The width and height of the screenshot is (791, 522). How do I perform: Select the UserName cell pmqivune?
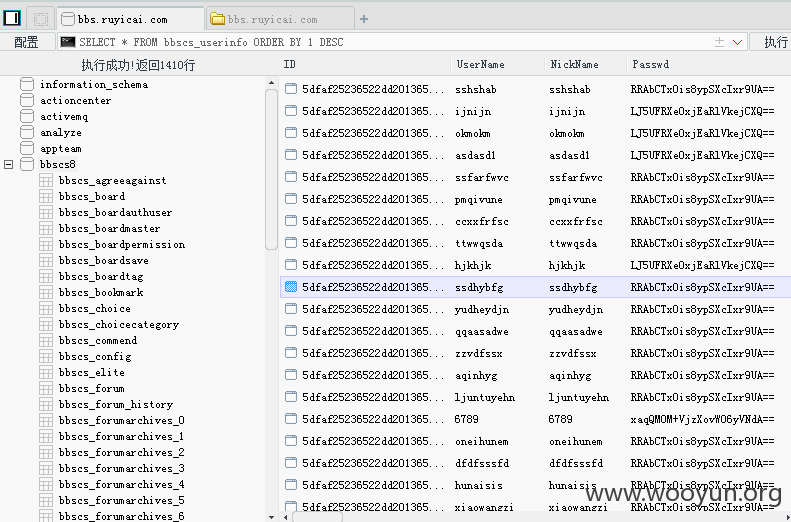tap(478, 200)
